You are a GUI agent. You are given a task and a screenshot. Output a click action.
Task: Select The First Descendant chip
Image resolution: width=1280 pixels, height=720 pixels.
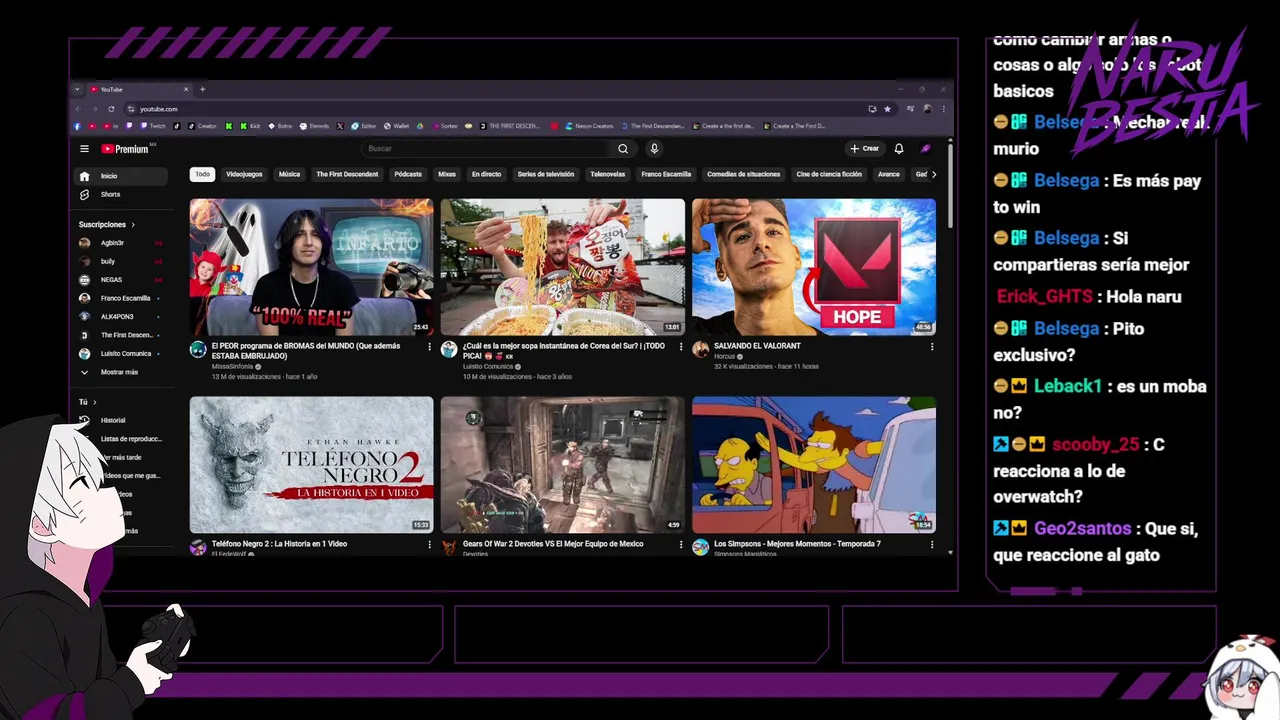(347, 174)
